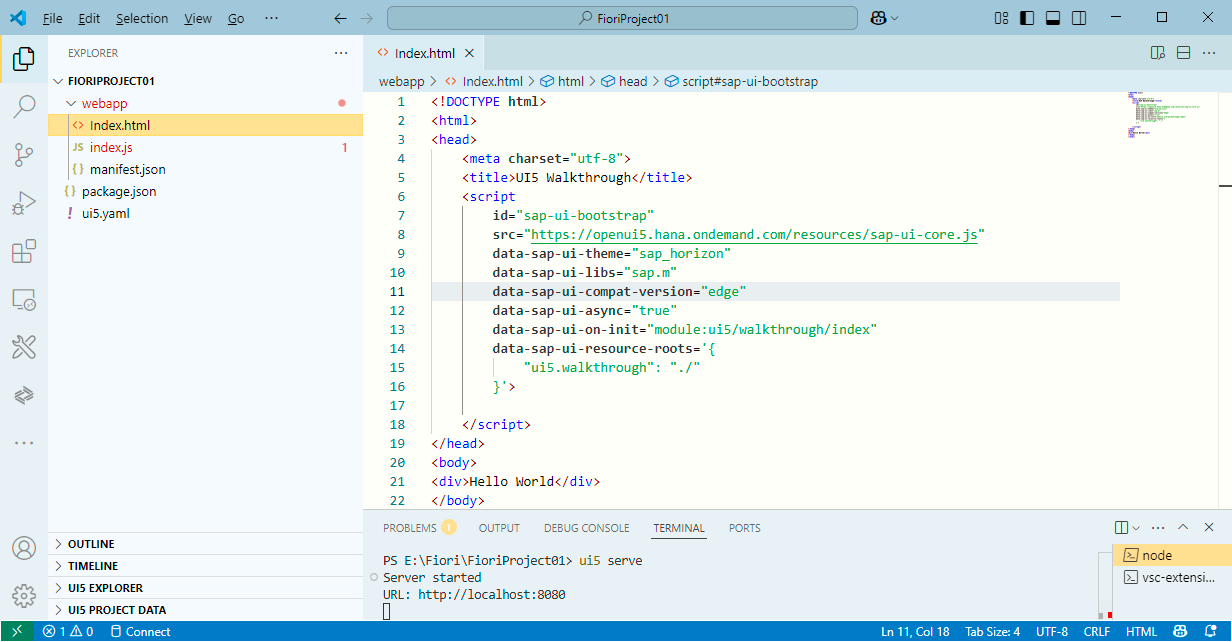The width and height of the screenshot is (1232, 642).
Task: Click the editor minimap preview
Action: coord(1165,115)
